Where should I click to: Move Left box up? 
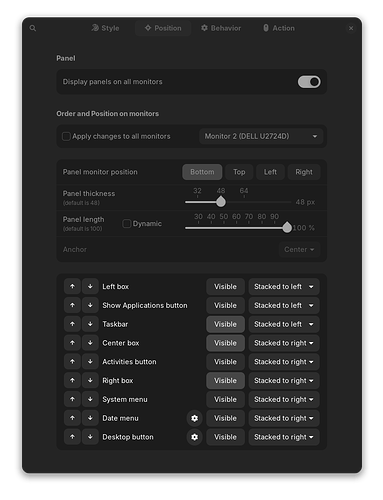click(x=72, y=286)
